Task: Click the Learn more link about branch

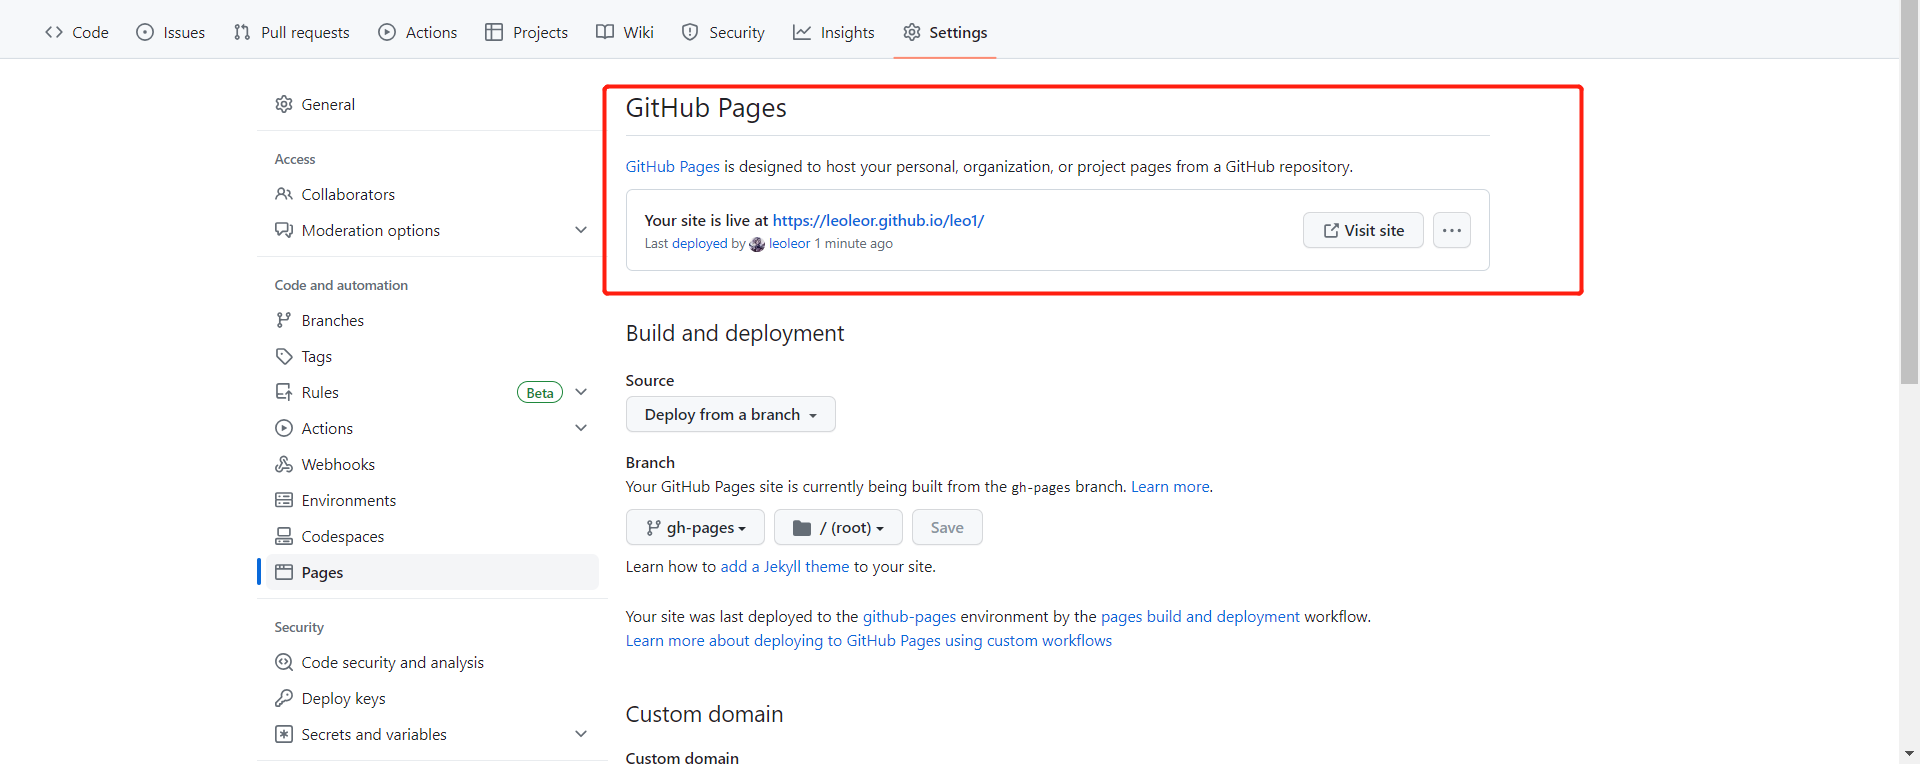Action: (1170, 486)
